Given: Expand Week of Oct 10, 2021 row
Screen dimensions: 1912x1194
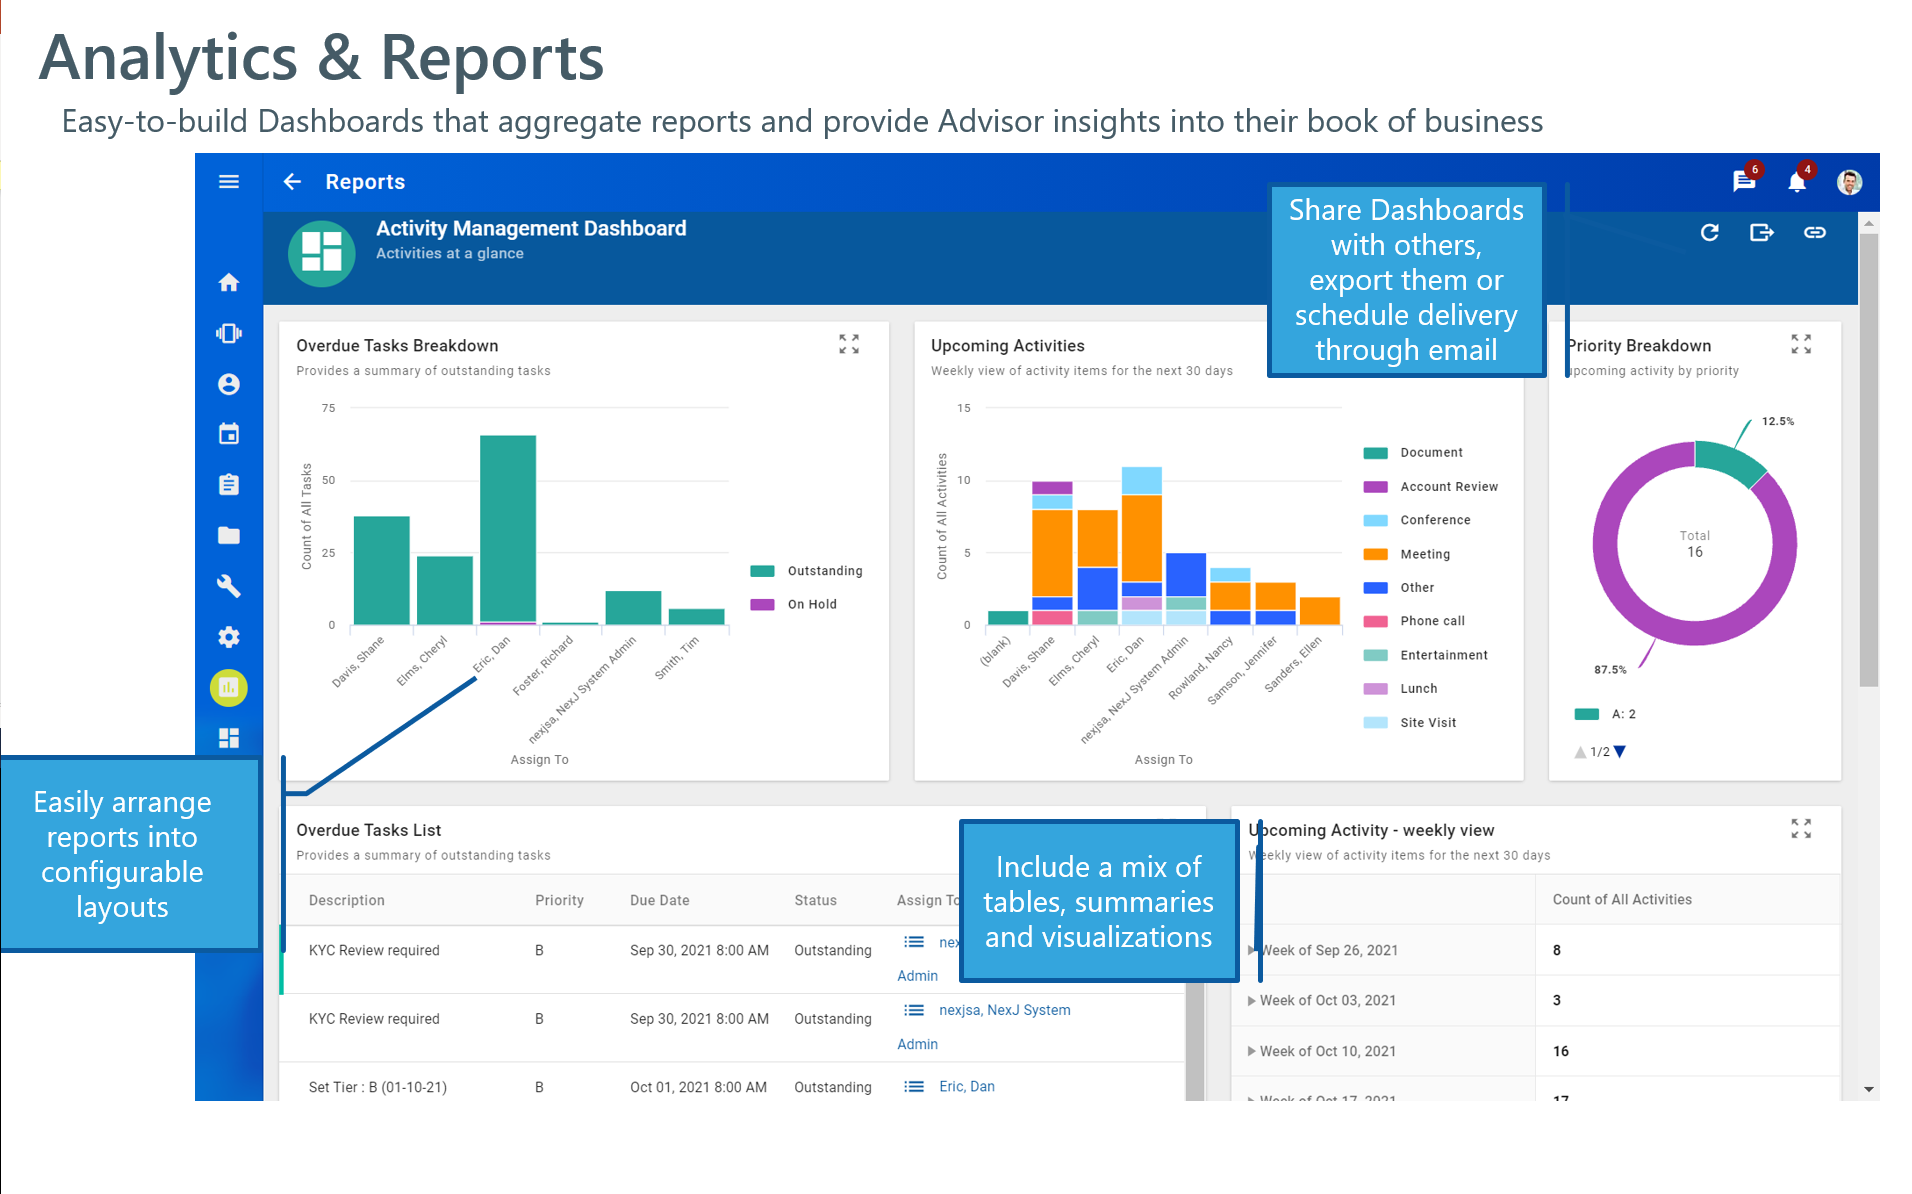Looking at the screenshot, I should [x=1252, y=1051].
